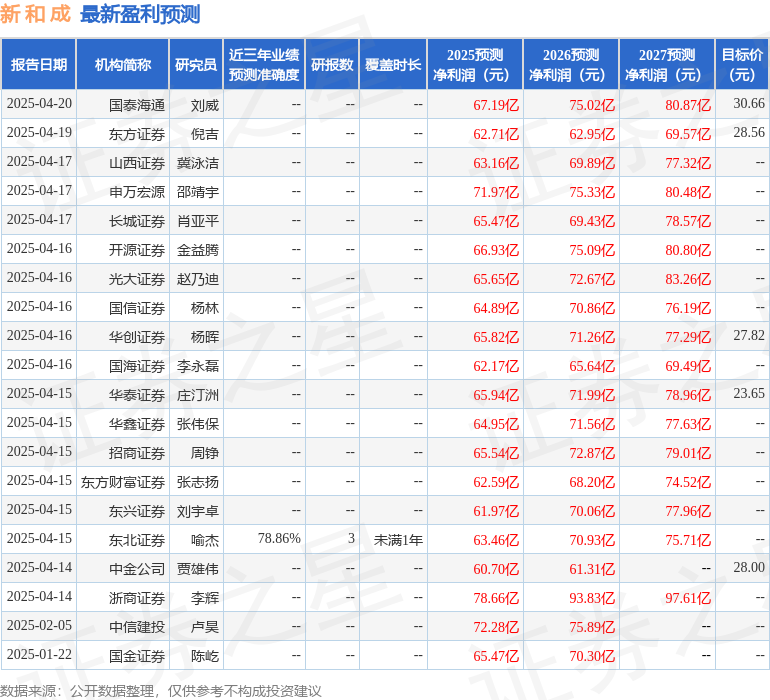The height and width of the screenshot is (700, 770).
Task: Select the 目标价 column header
Action: (x=742, y=65)
